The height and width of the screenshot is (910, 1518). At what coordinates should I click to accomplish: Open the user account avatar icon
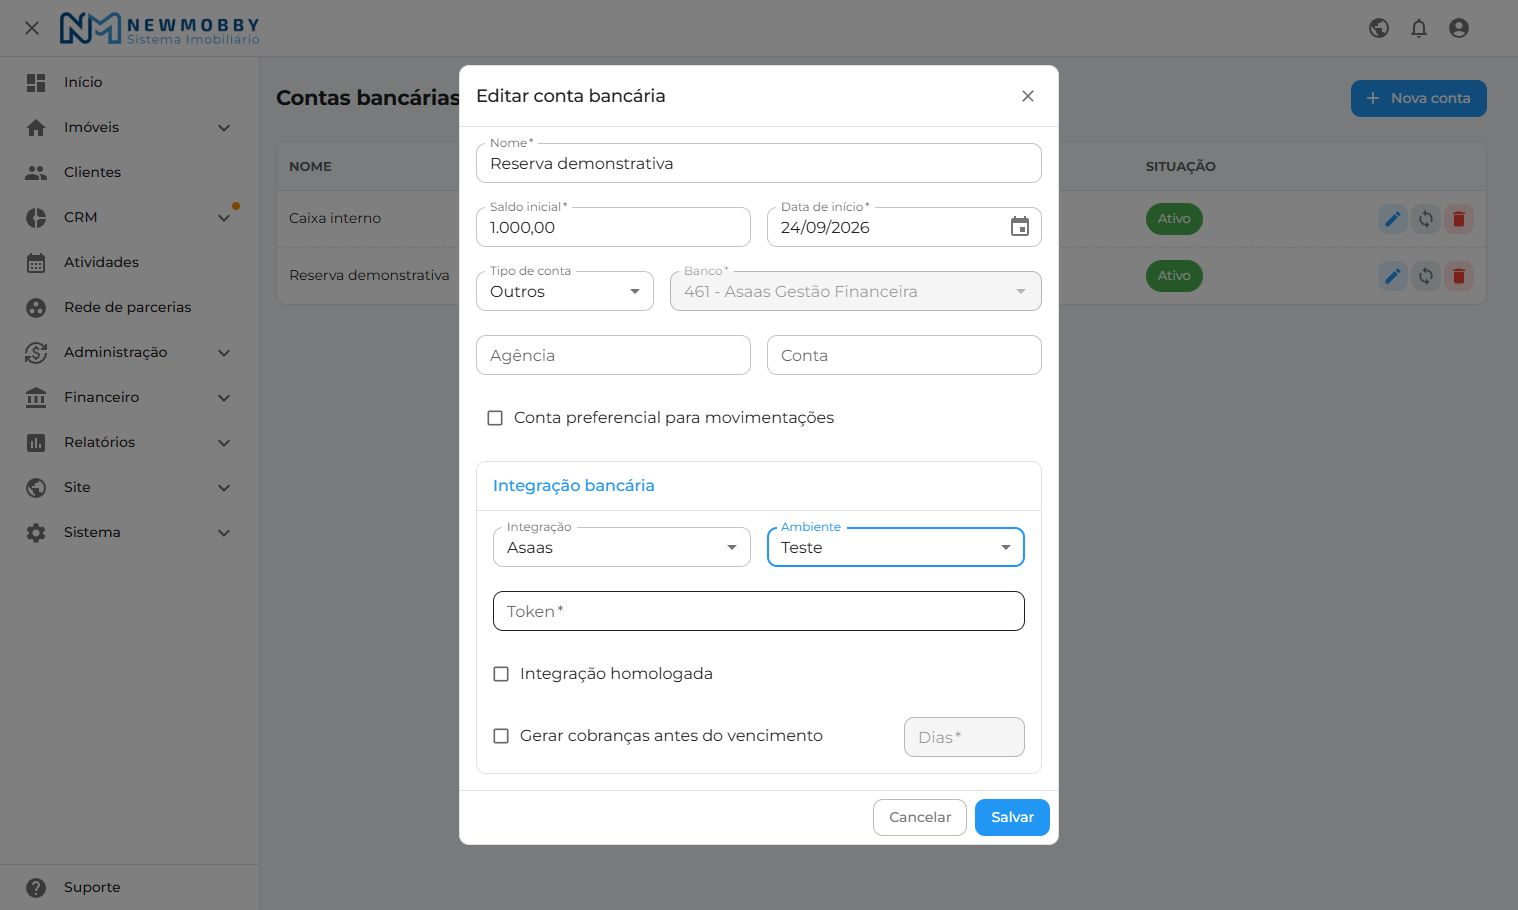(x=1459, y=28)
